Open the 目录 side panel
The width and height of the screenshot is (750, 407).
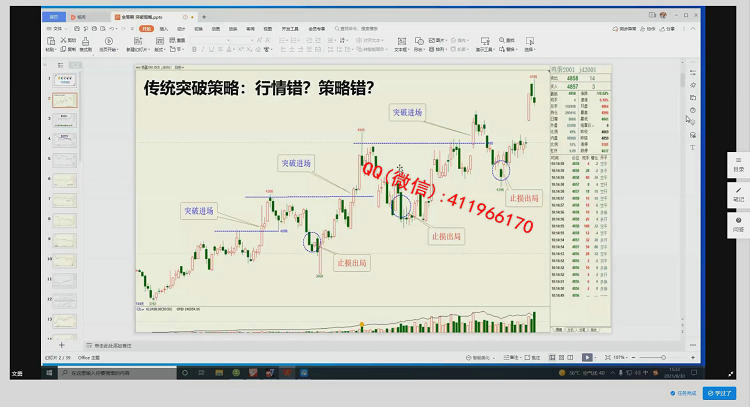(738, 164)
